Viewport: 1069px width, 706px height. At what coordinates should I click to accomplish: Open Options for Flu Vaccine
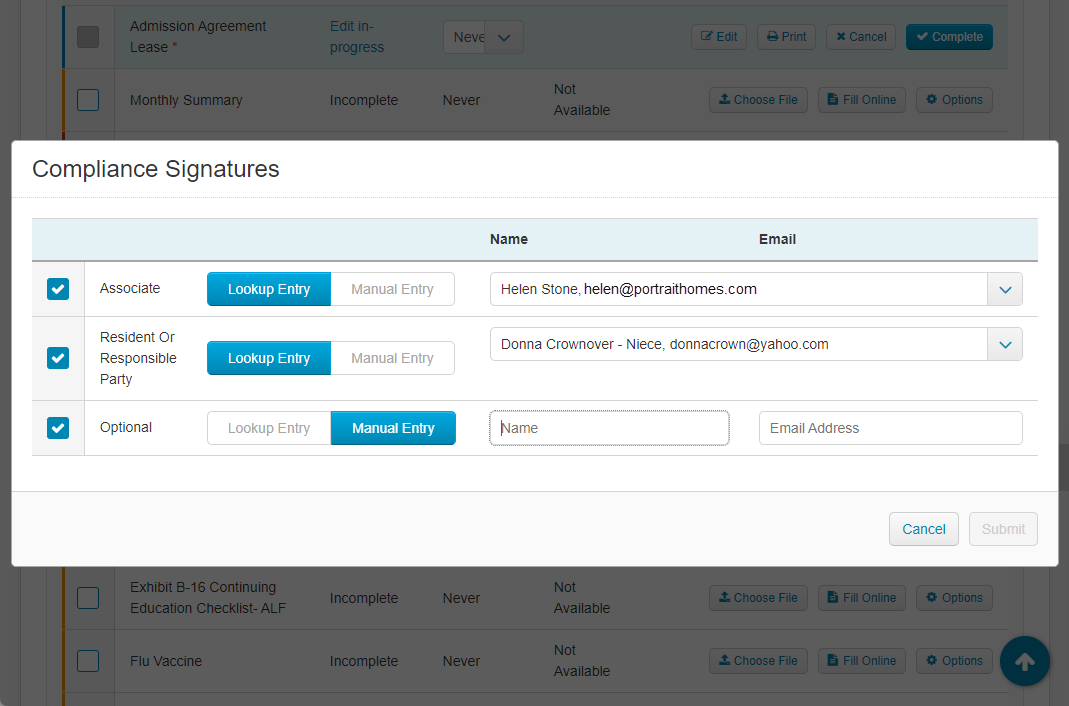pos(954,660)
